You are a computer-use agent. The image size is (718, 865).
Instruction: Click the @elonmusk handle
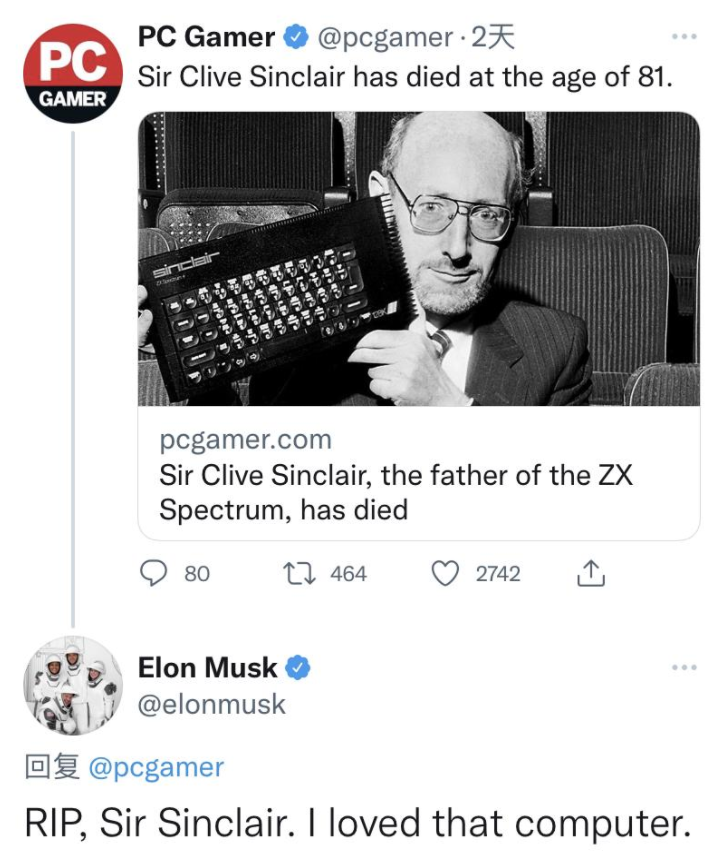(212, 704)
